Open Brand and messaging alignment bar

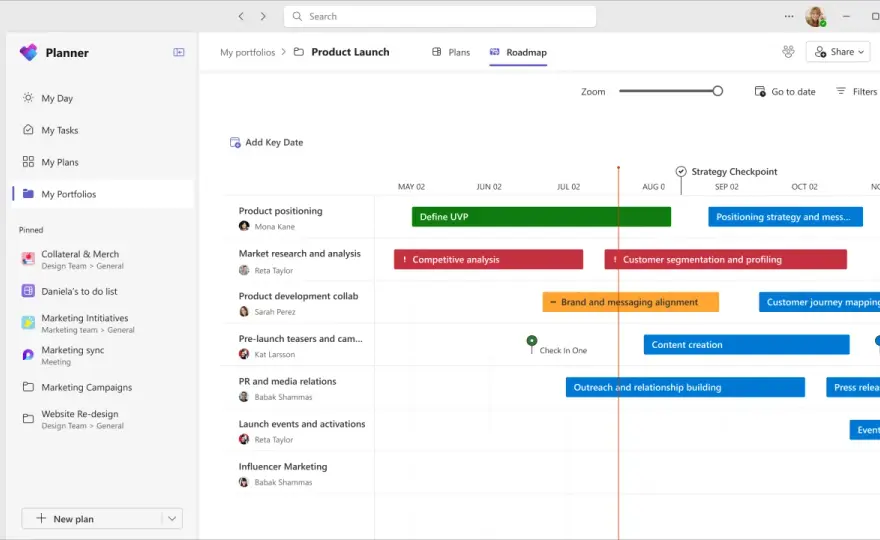click(630, 302)
